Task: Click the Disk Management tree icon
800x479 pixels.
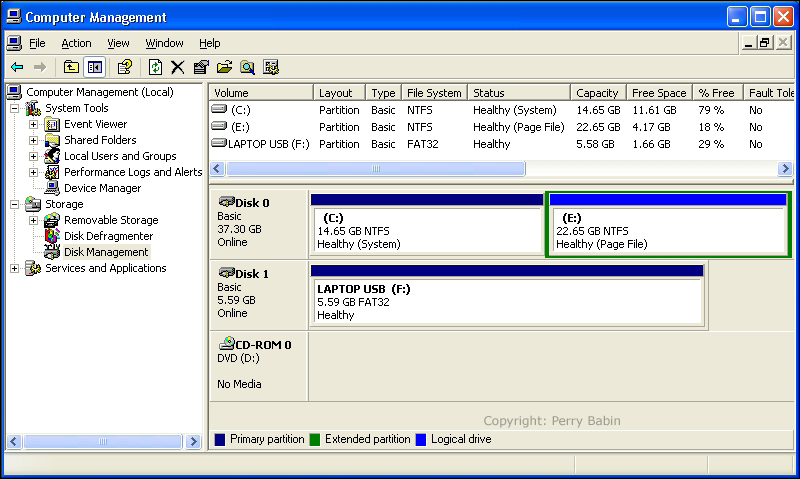Action: pos(52,251)
